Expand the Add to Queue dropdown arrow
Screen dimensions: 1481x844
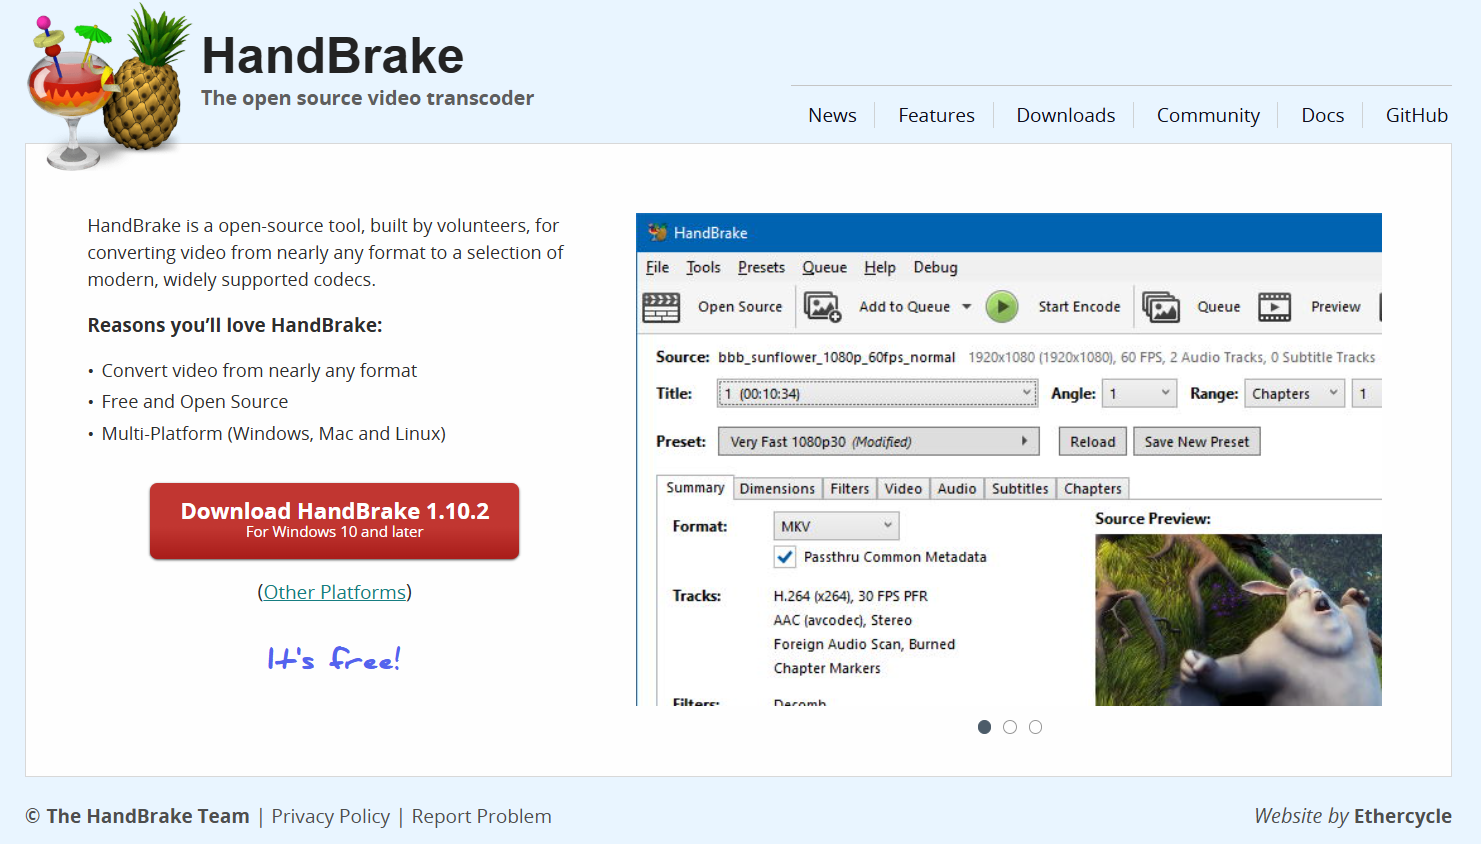pyautogui.click(x=967, y=307)
